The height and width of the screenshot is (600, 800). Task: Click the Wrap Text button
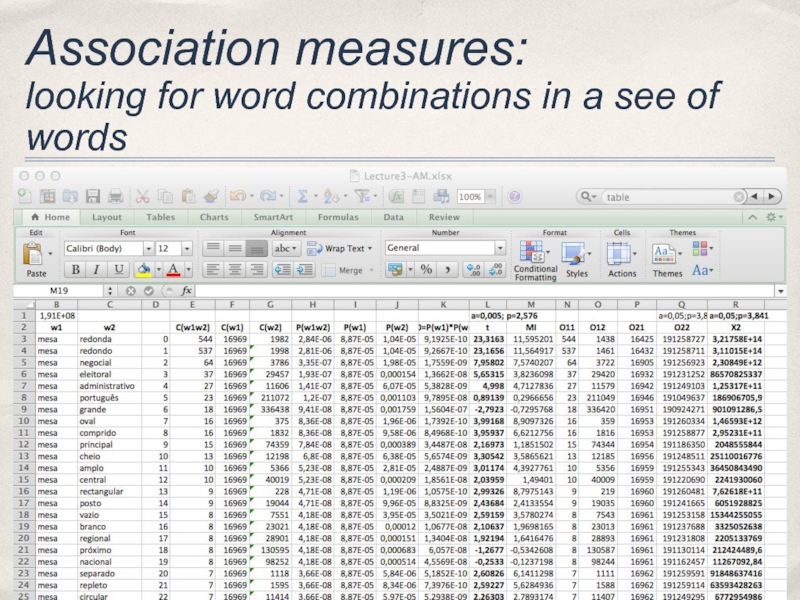click(x=341, y=248)
